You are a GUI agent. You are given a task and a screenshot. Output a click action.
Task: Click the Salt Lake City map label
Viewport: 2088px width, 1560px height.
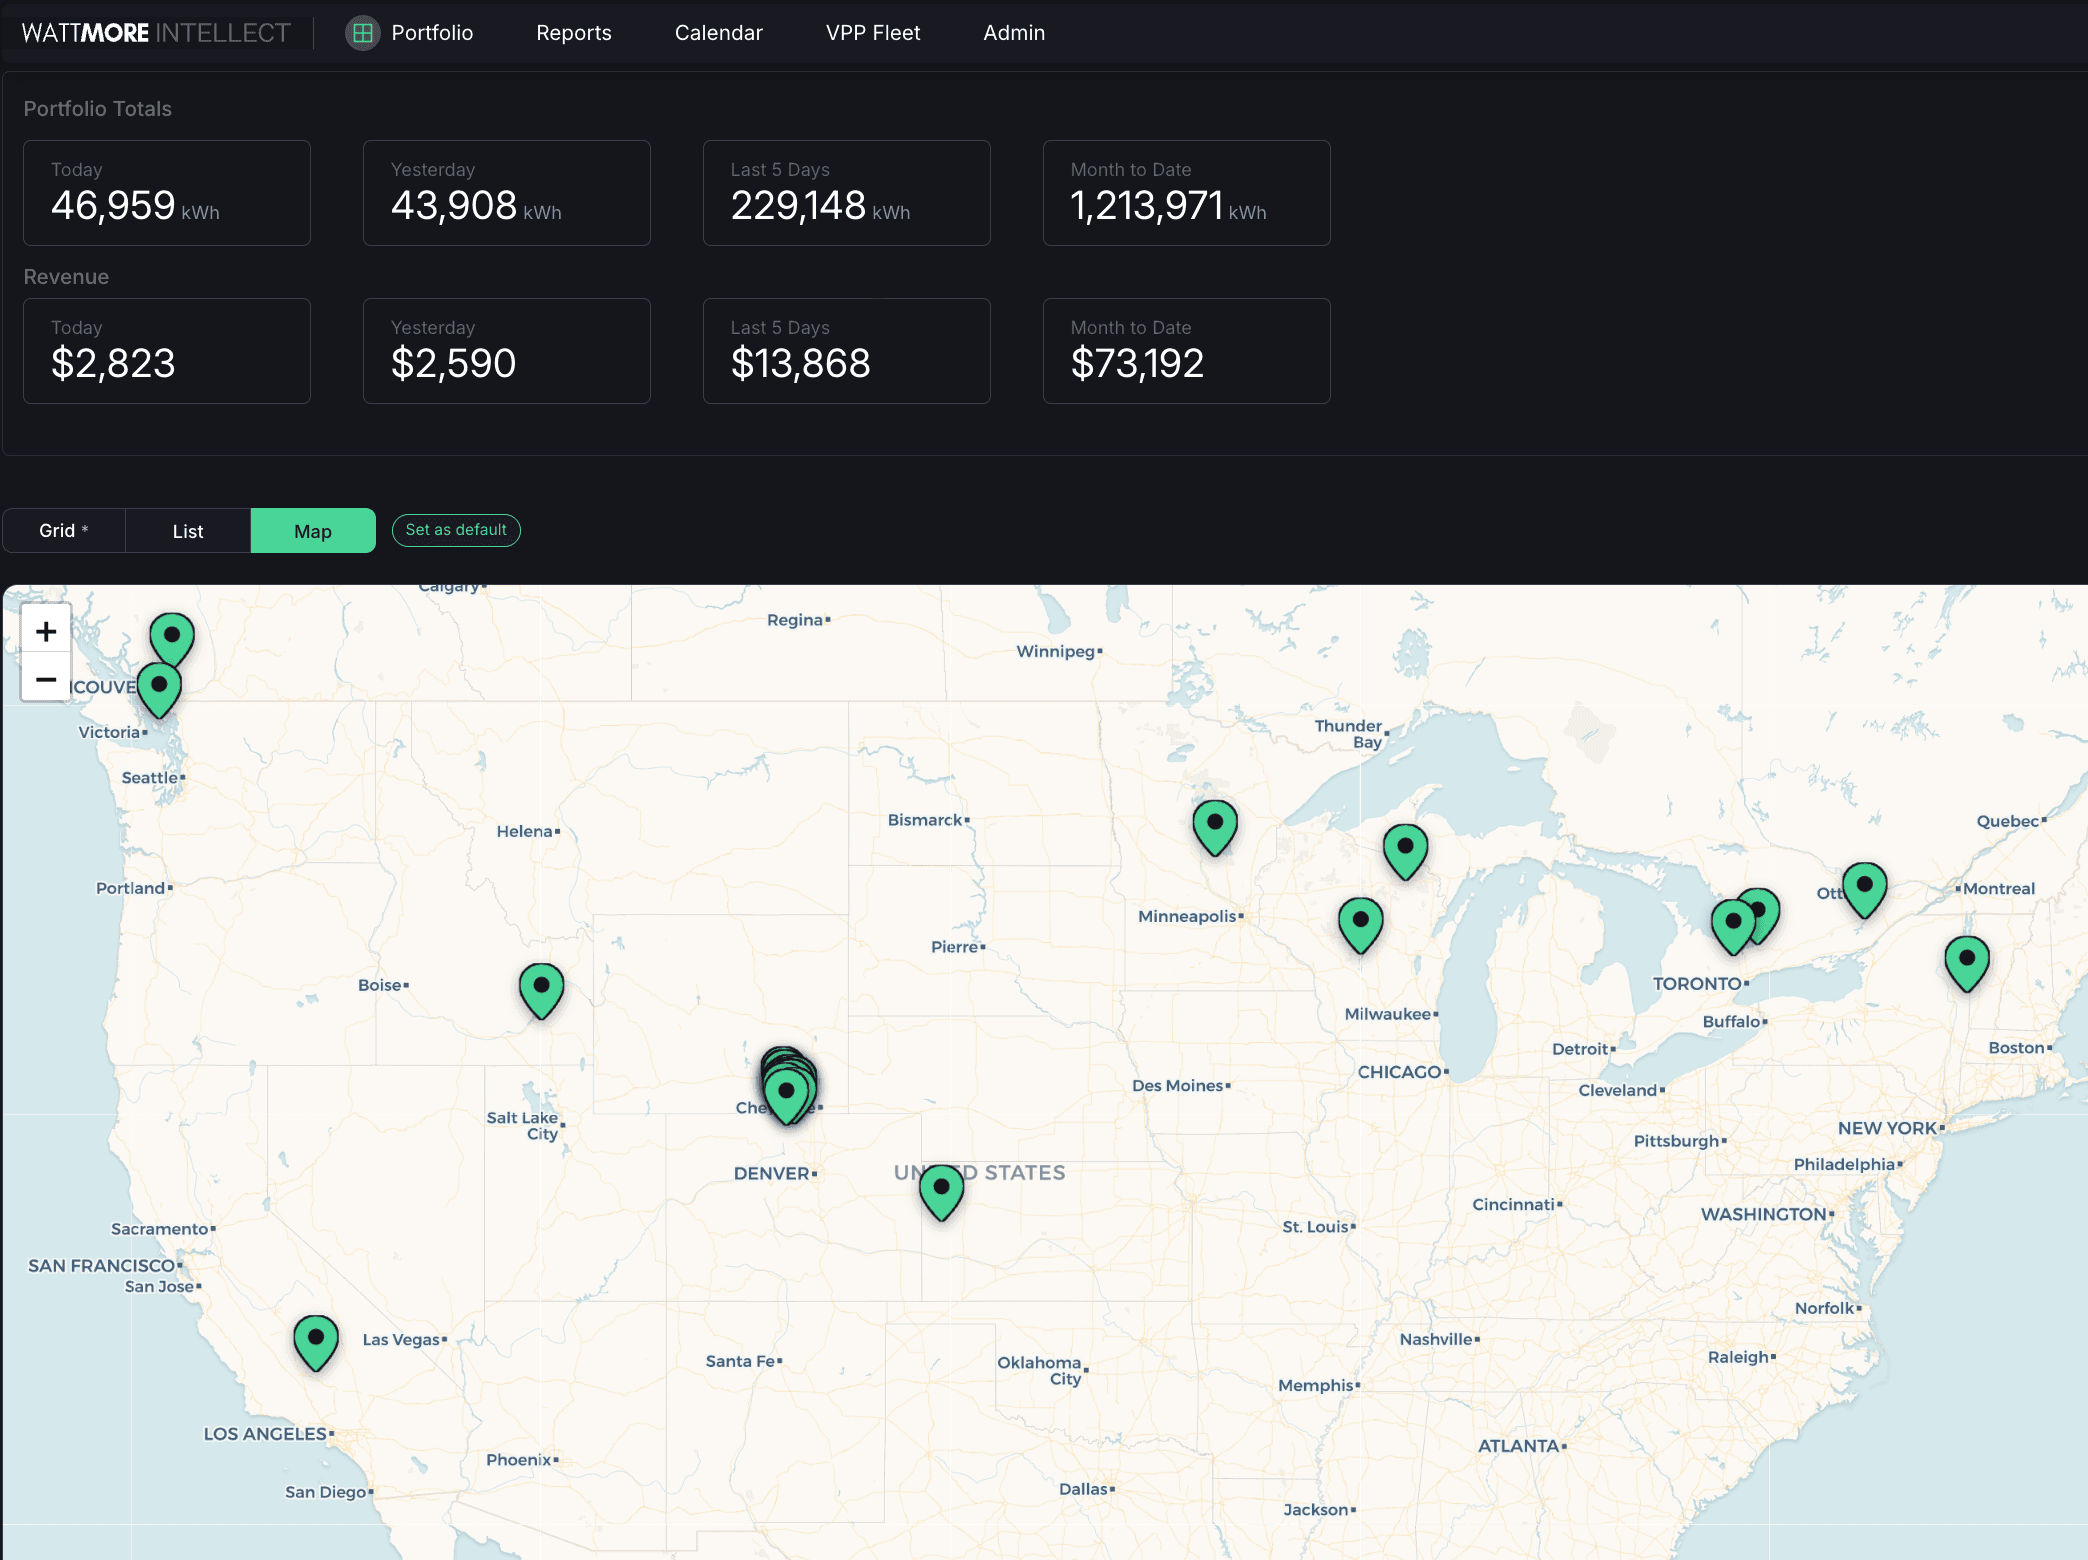[523, 1125]
